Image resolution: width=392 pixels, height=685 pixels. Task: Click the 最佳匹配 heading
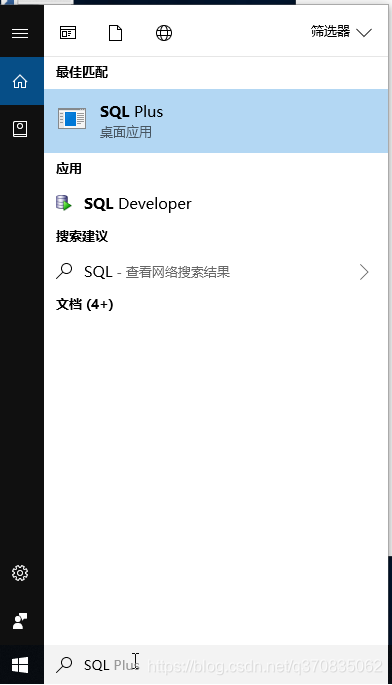[x=82, y=72]
